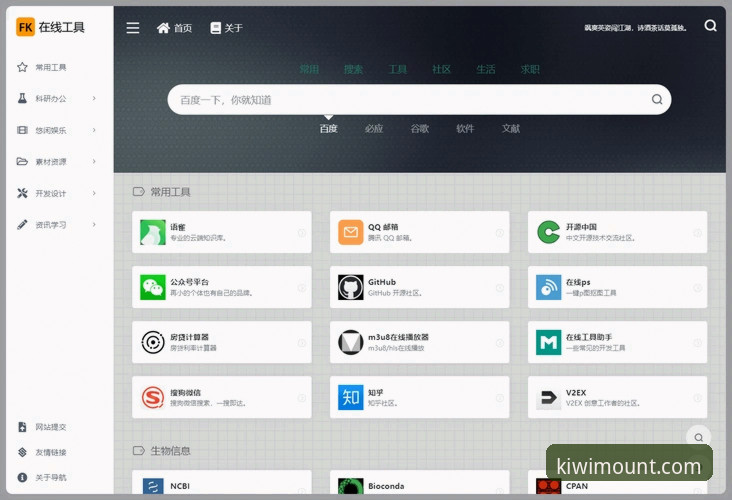Open the Bioconda icon

[x=351, y=486]
